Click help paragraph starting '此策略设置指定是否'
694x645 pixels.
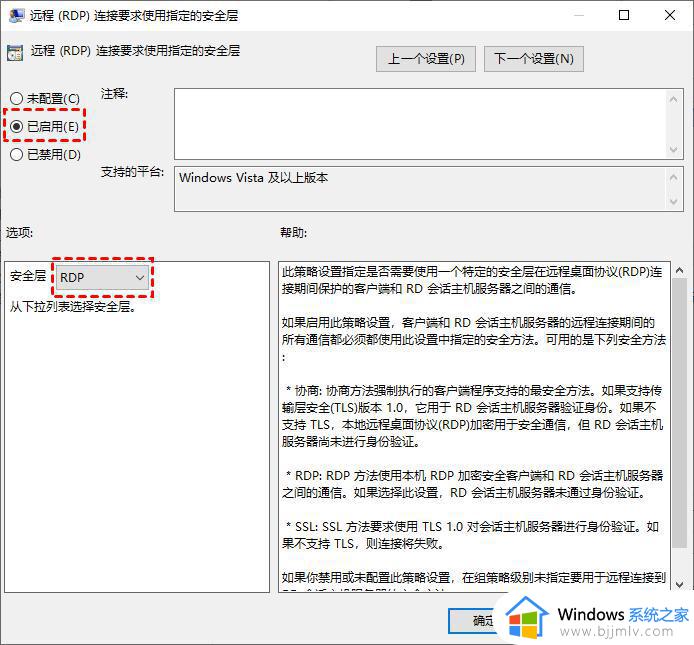(472, 280)
